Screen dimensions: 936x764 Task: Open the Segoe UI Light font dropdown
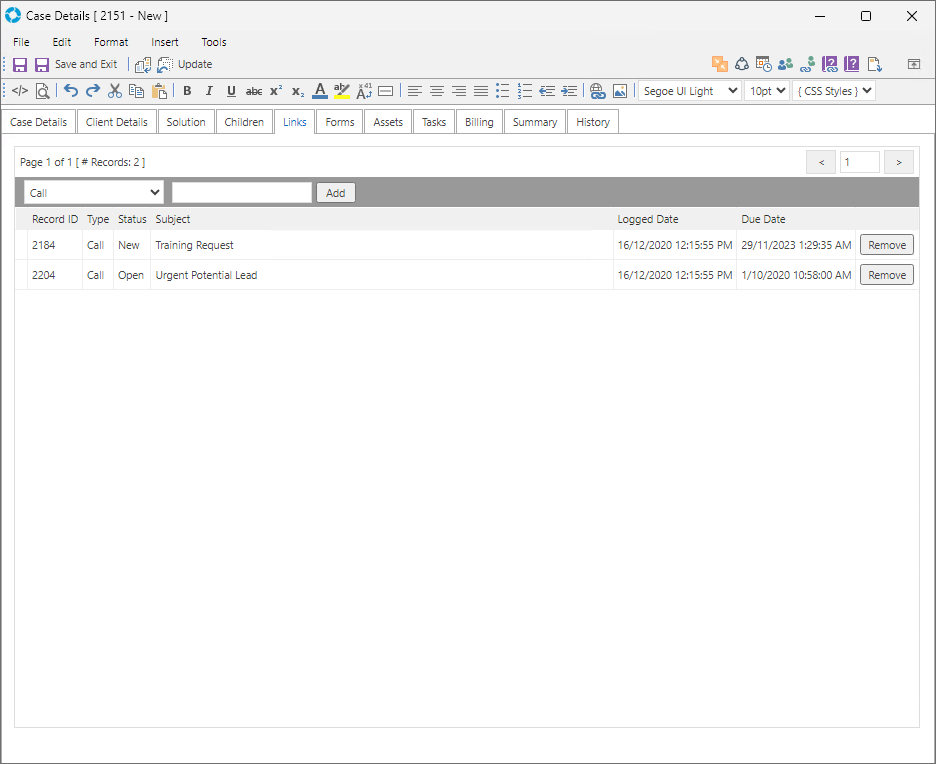(689, 91)
